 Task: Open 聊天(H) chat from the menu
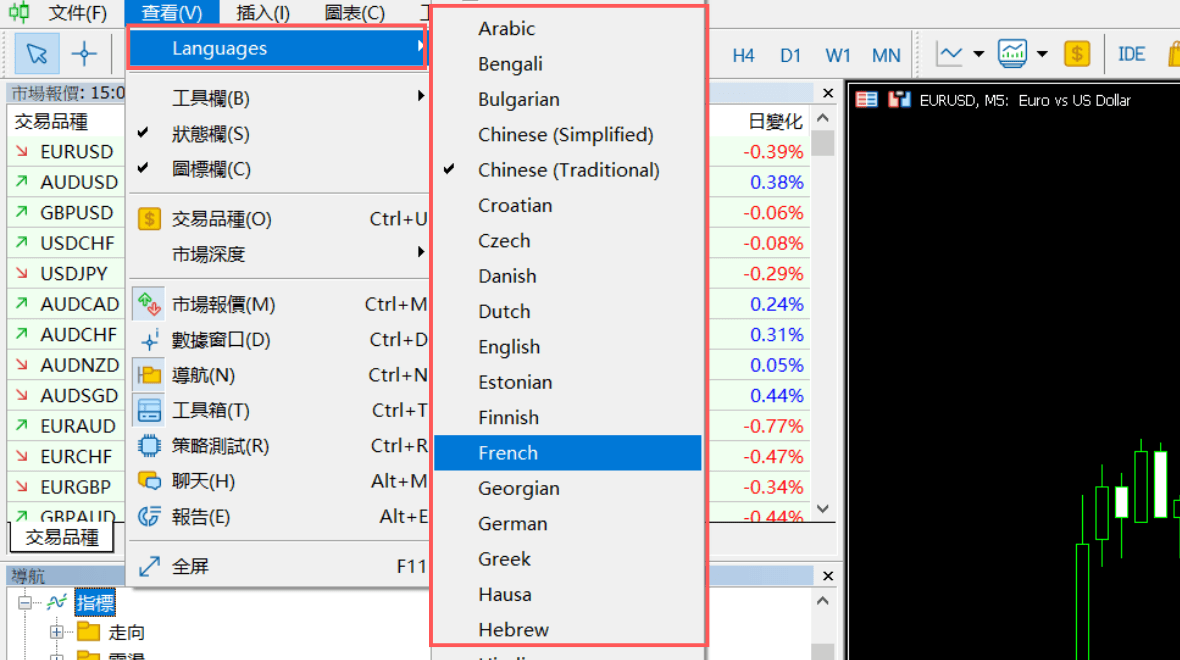(x=203, y=481)
